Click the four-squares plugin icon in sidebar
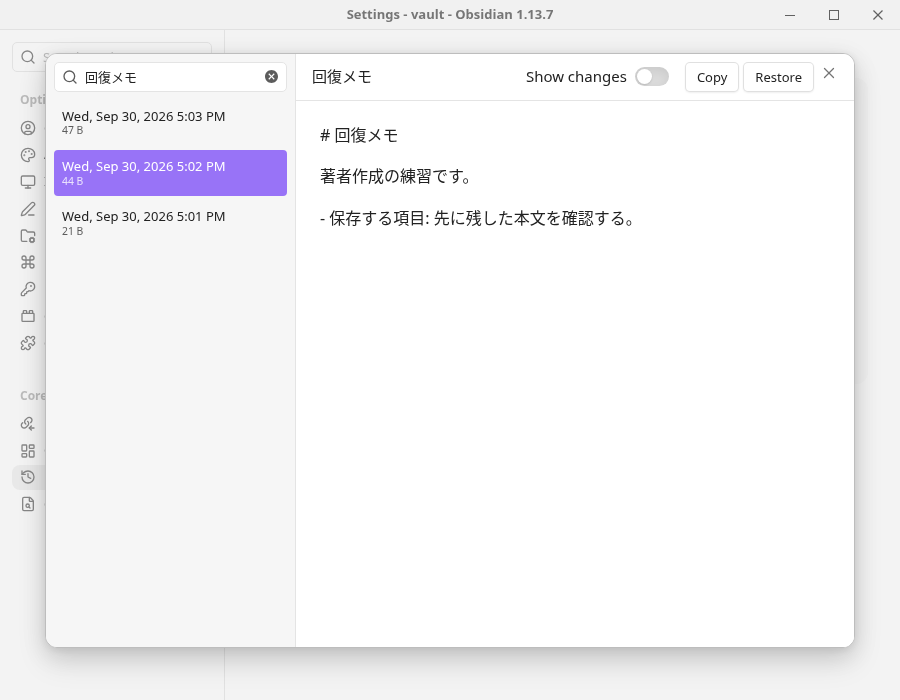900x700 pixels. [x=28, y=450]
